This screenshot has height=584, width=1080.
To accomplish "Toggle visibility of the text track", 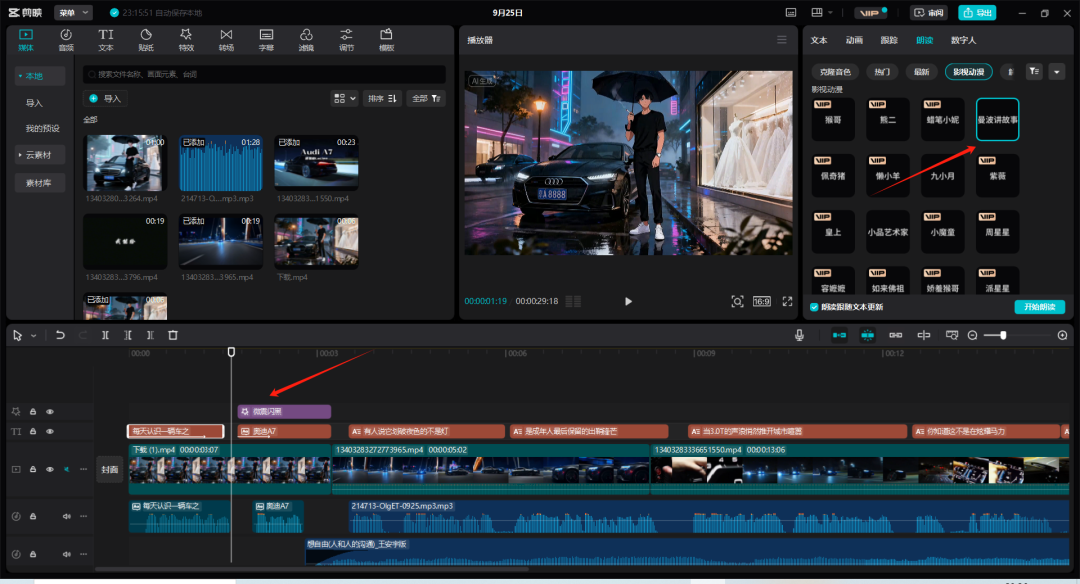I will (50, 431).
